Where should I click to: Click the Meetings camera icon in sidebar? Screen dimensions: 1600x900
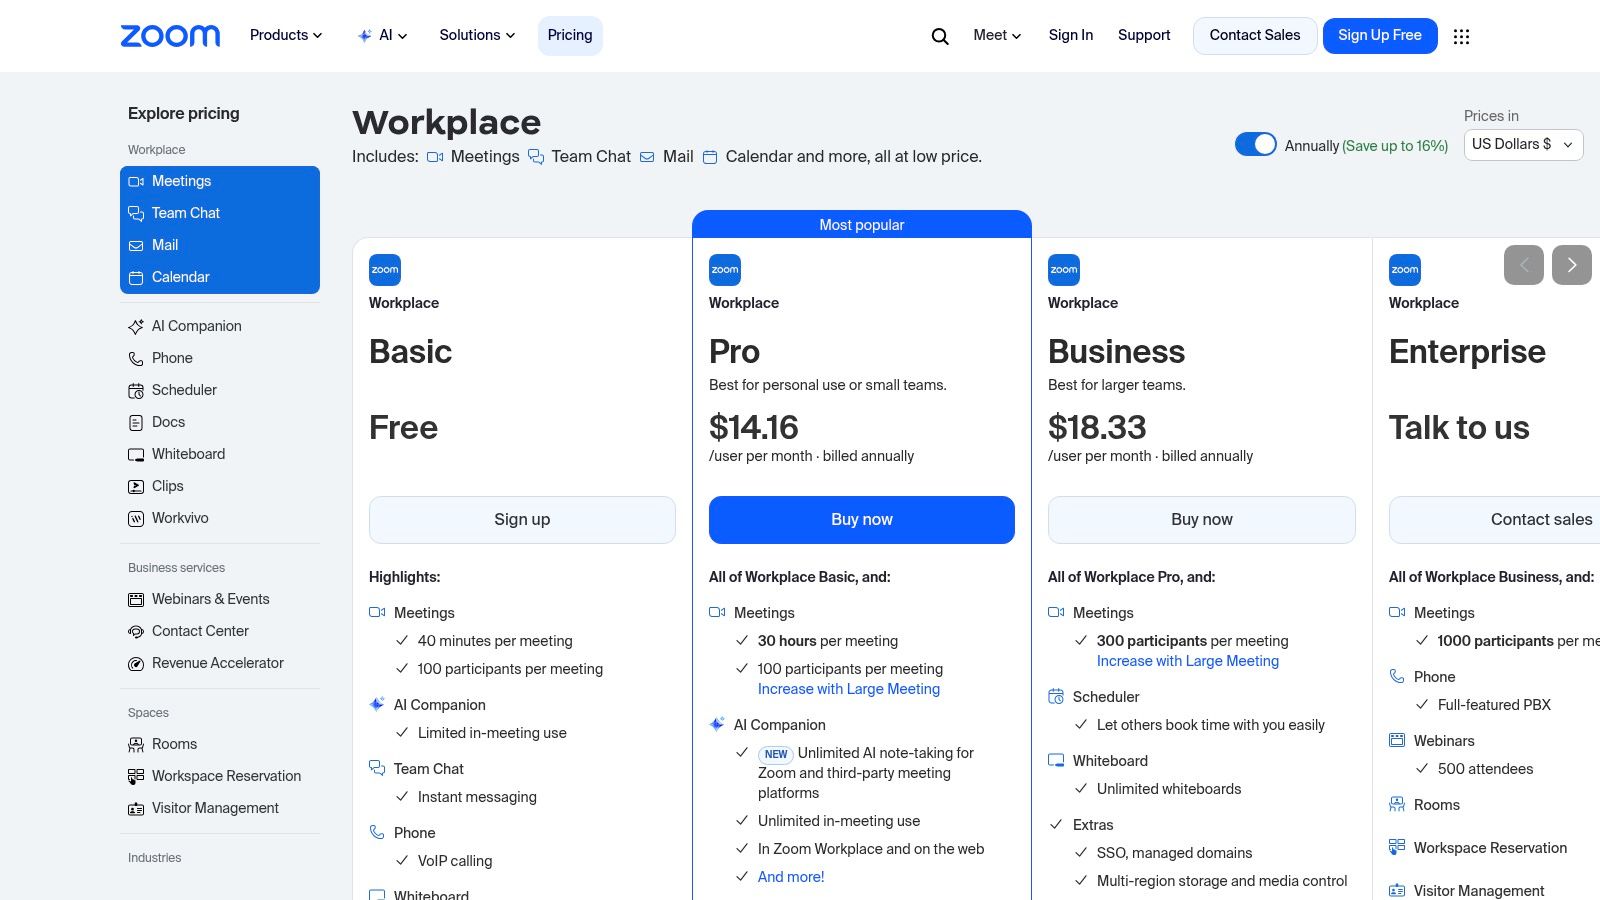[x=136, y=181]
